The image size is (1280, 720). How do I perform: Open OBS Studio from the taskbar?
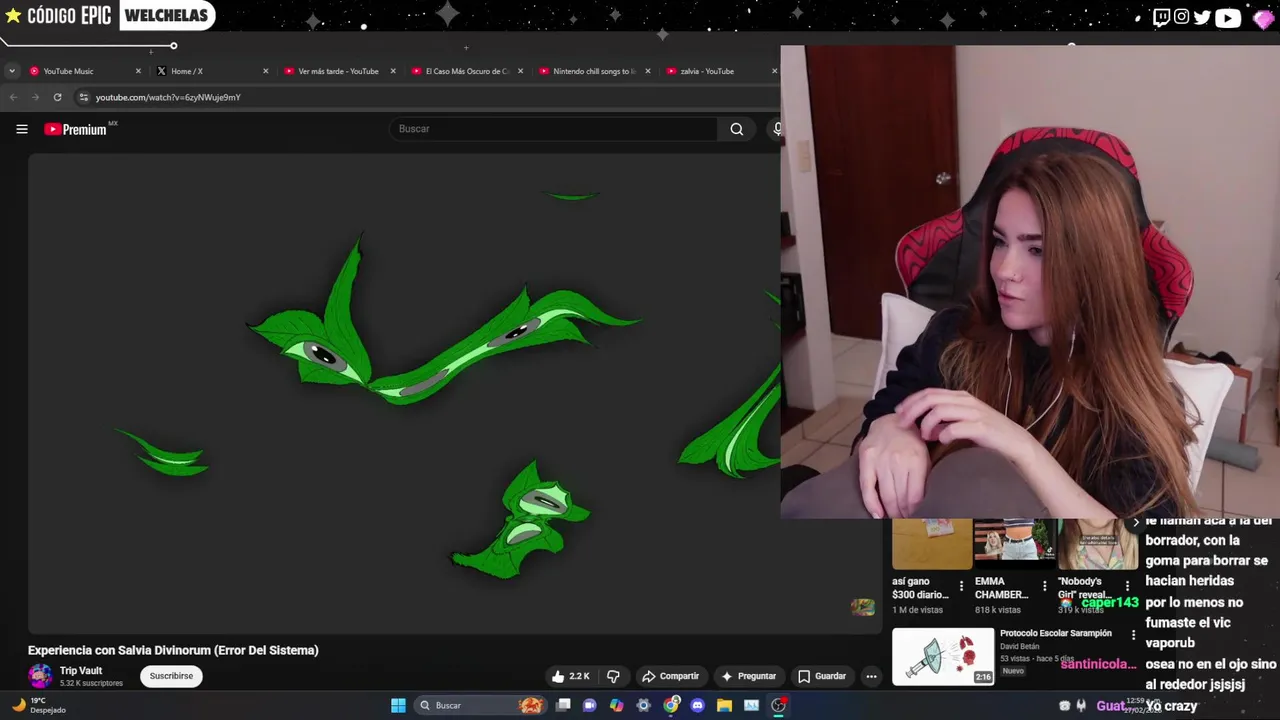click(778, 705)
